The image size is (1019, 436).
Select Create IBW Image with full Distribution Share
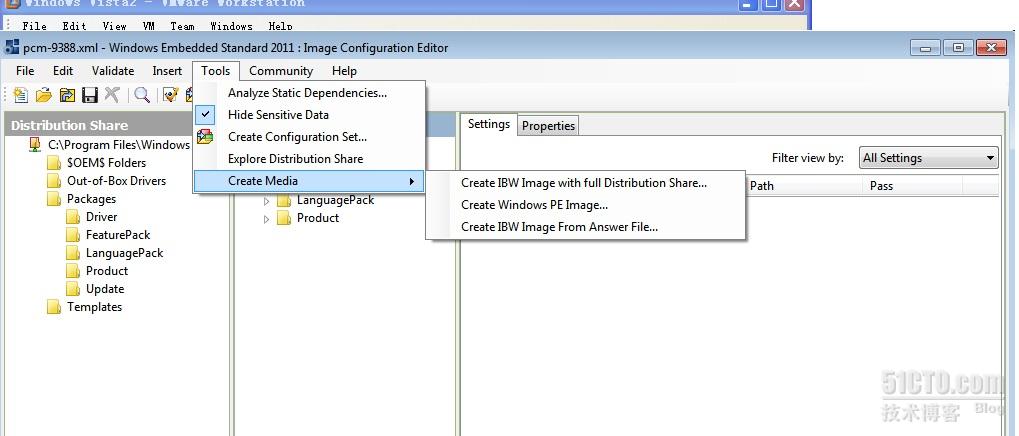pos(584,183)
